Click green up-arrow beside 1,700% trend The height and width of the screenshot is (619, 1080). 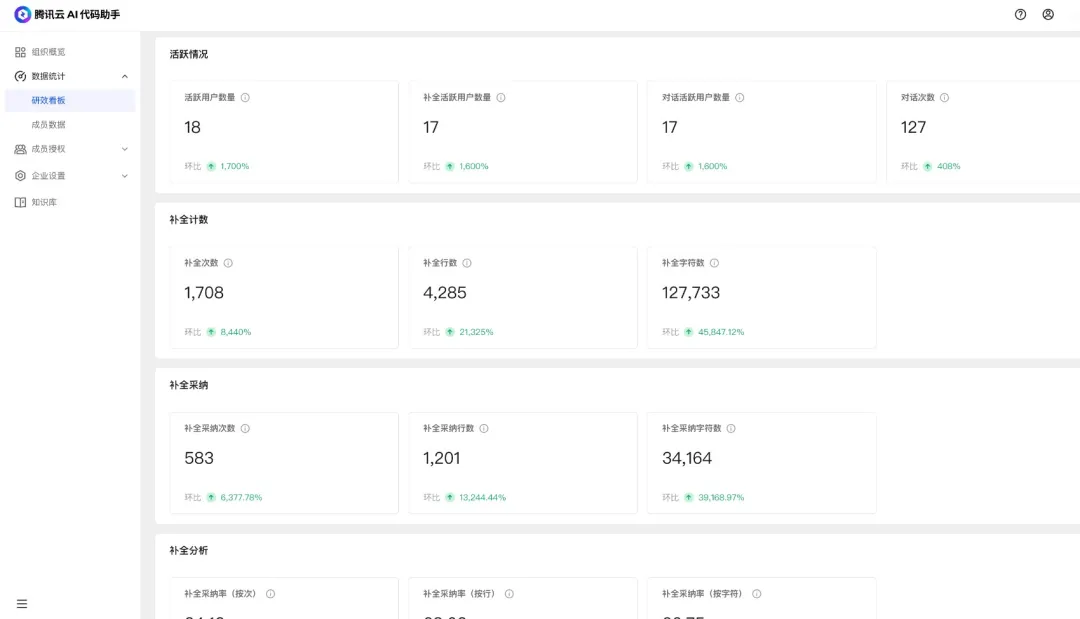coord(211,167)
